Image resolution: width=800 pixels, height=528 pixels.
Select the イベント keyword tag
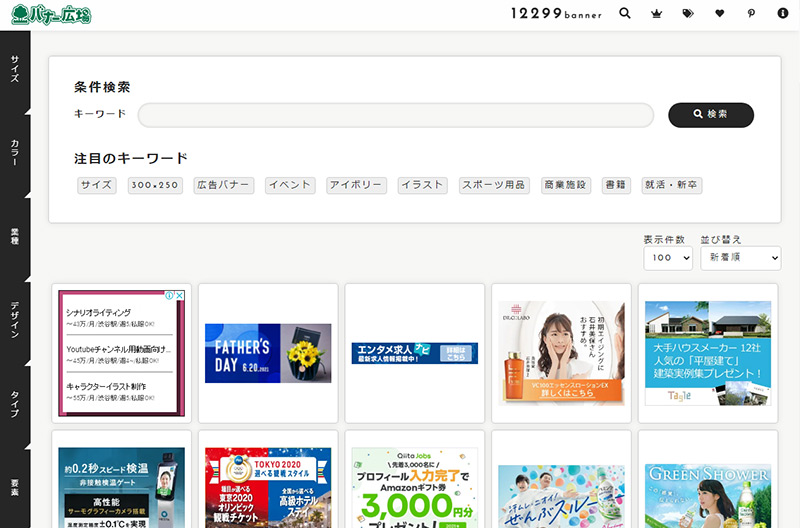click(290, 185)
